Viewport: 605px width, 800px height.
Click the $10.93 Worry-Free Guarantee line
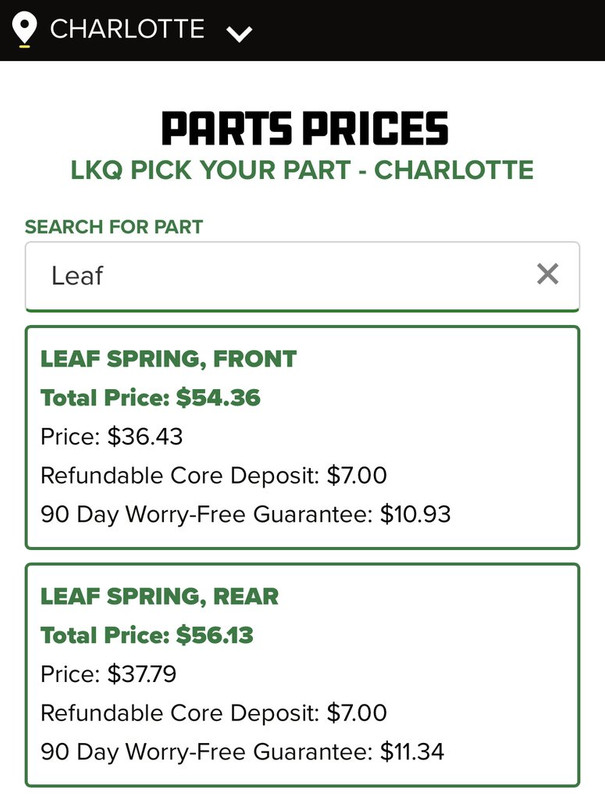pyautogui.click(x=245, y=514)
